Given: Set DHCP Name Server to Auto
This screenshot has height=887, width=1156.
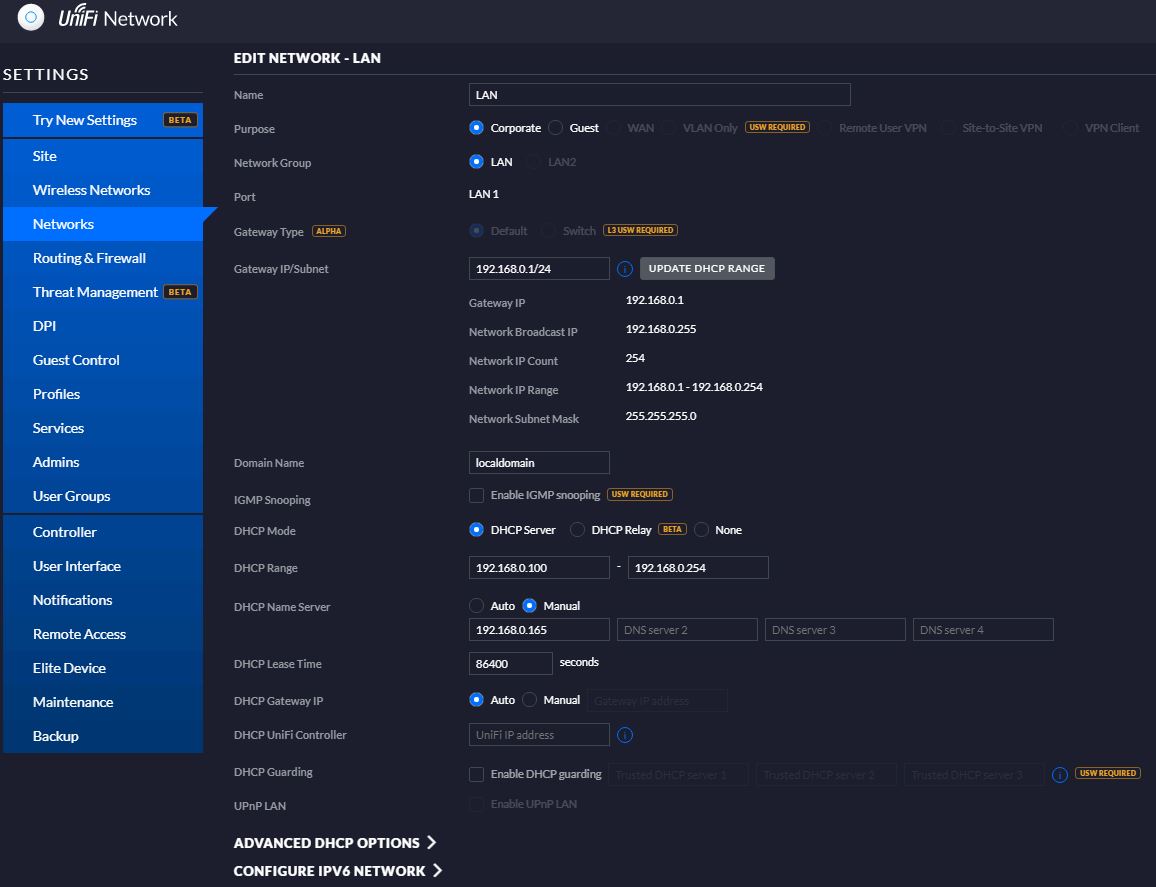Looking at the screenshot, I should click(x=476, y=605).
